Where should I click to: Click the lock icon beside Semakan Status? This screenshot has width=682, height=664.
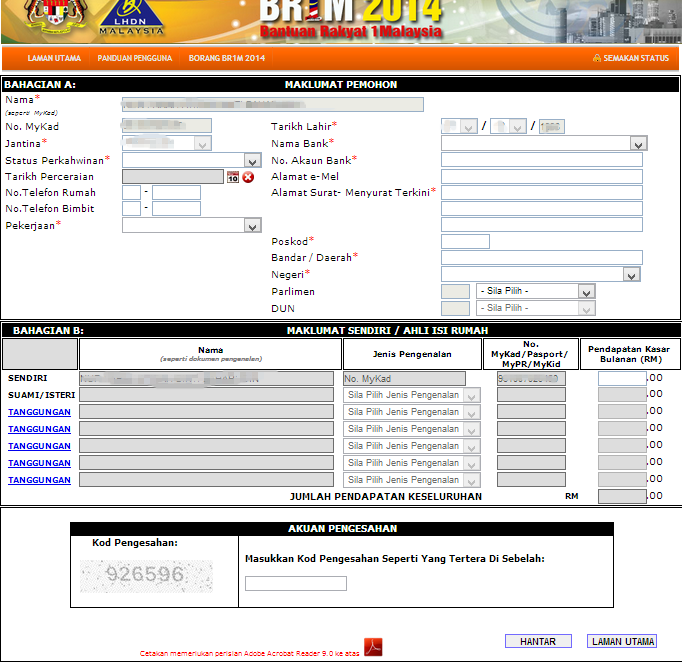click(597, 58)
